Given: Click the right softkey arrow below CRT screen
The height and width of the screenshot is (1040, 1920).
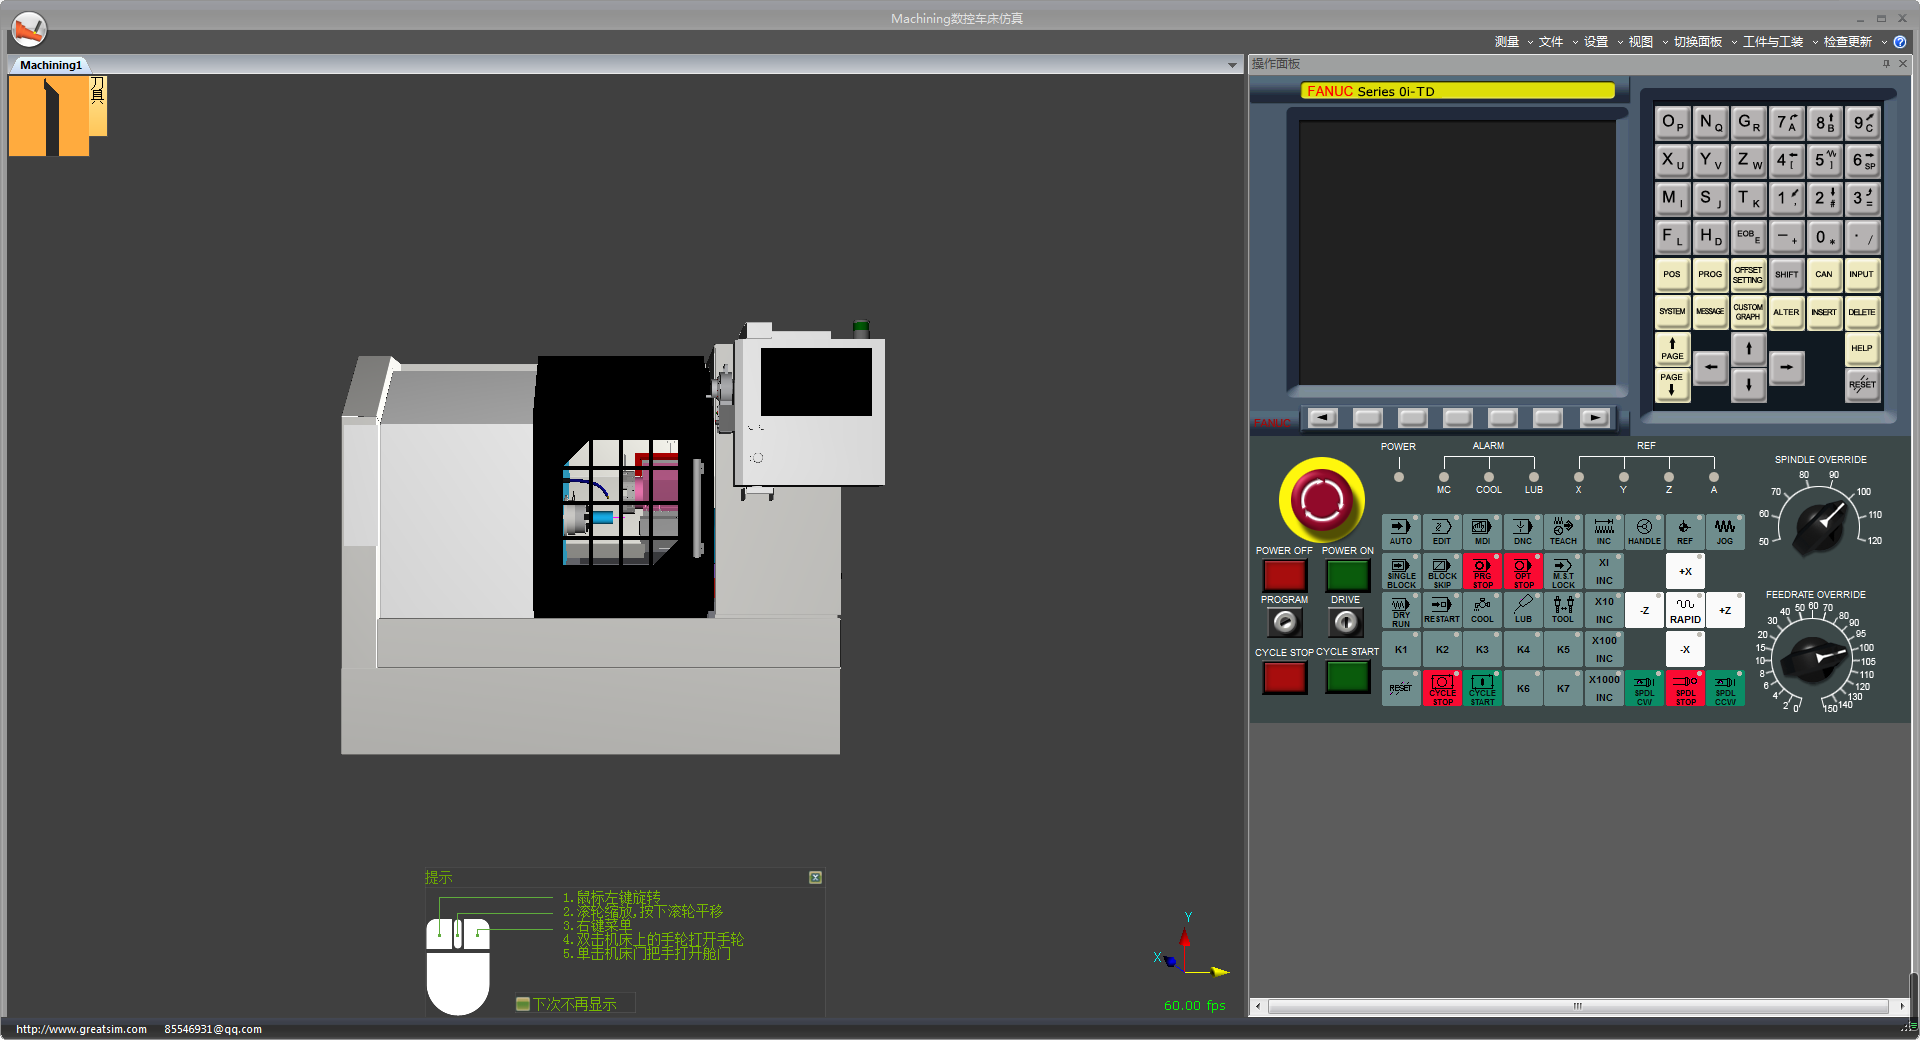Looking at the screenshot, I should [1594, 418].
